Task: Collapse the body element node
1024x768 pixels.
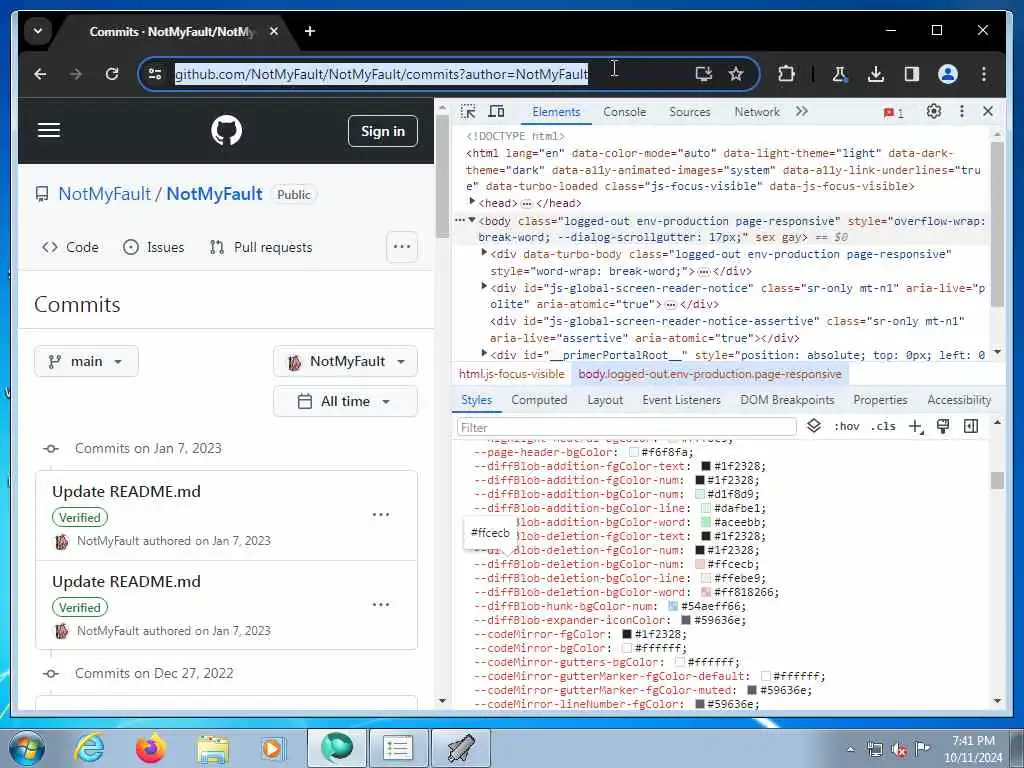Action: (x=472, y=220)
